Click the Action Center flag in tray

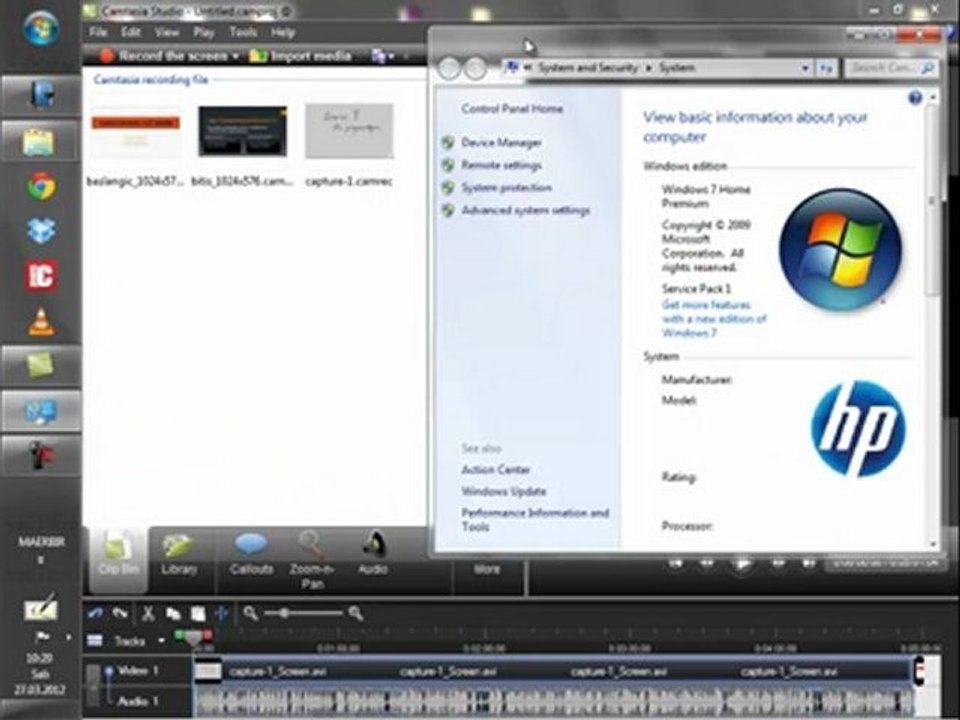pos(42,637)
